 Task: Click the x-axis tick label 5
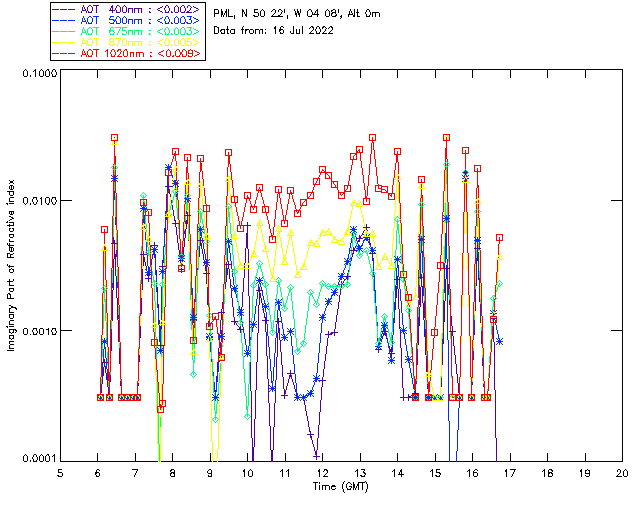point(60,473)
